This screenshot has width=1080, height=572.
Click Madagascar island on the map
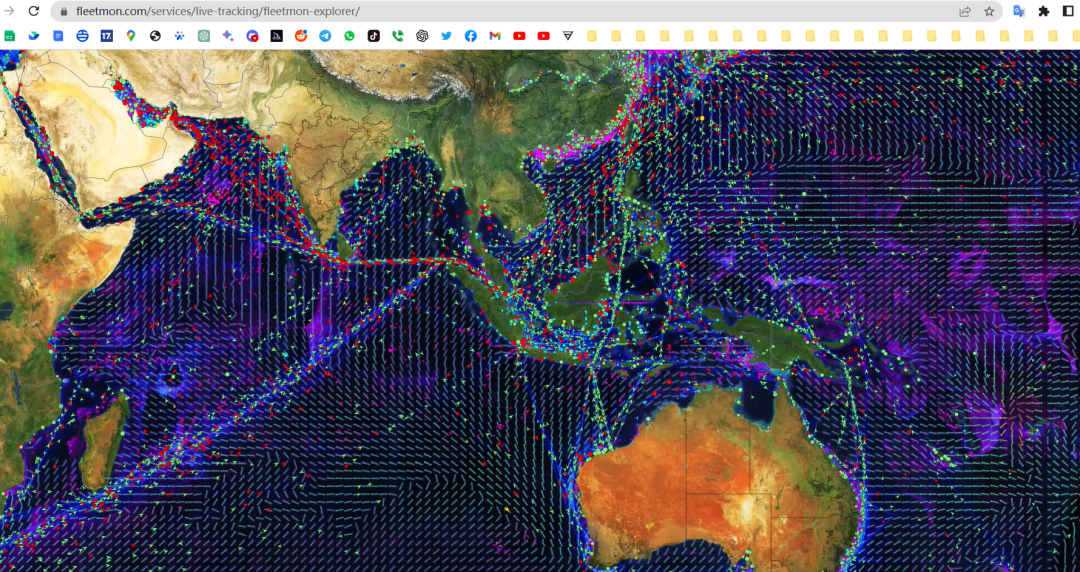click(103, 441)
